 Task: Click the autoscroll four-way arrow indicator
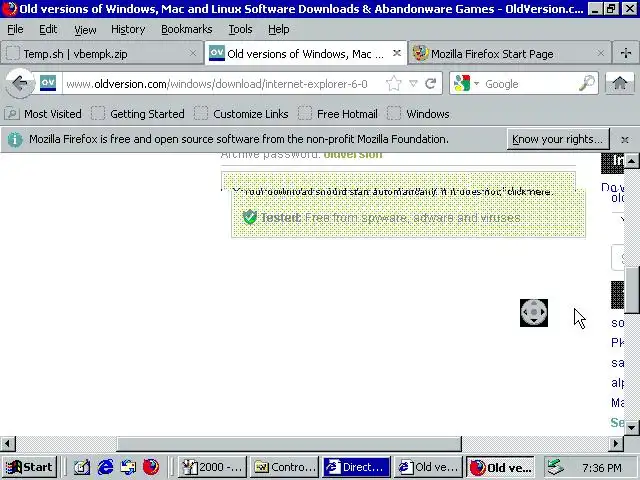[x=534, y=313]
